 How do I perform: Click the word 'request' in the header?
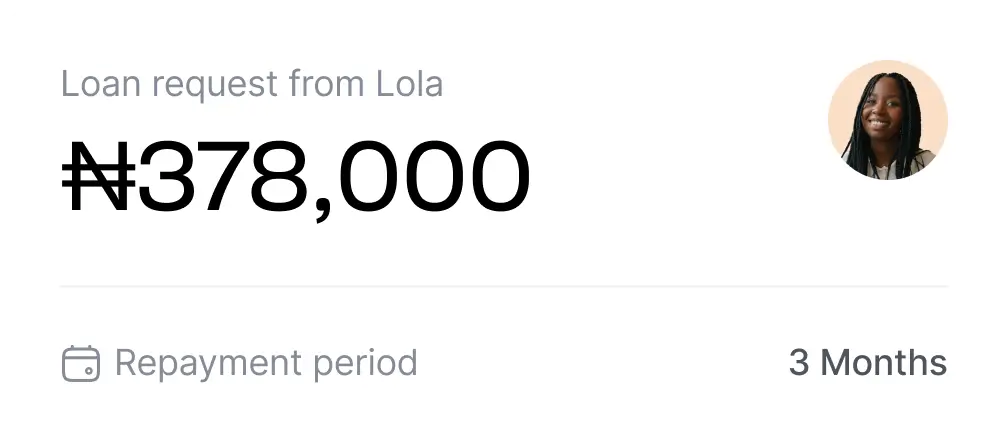215,86
